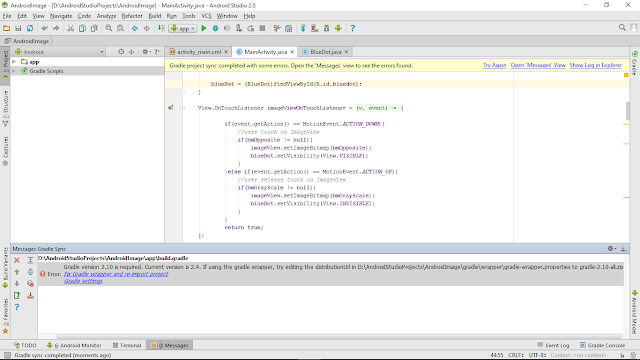Redo action with the toolbar arrow
The height and width of the screenshot is (360, 640).
56,28
